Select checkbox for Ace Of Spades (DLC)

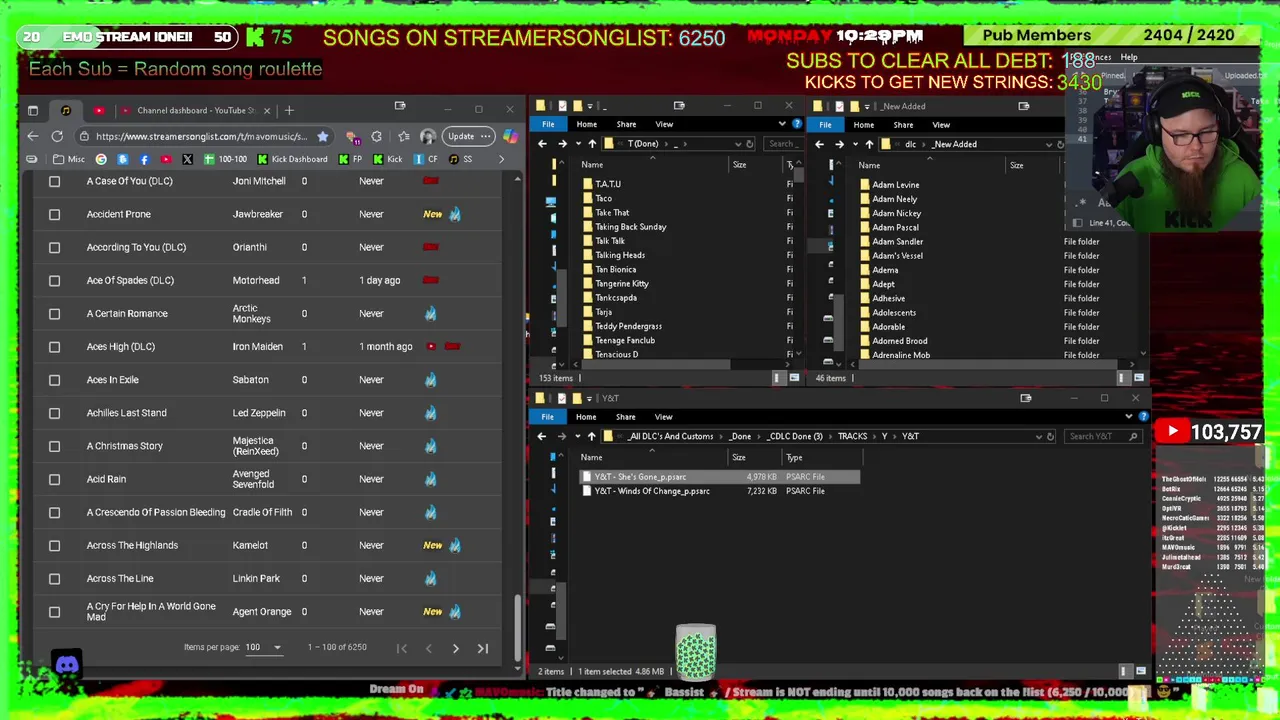(55, 280)
